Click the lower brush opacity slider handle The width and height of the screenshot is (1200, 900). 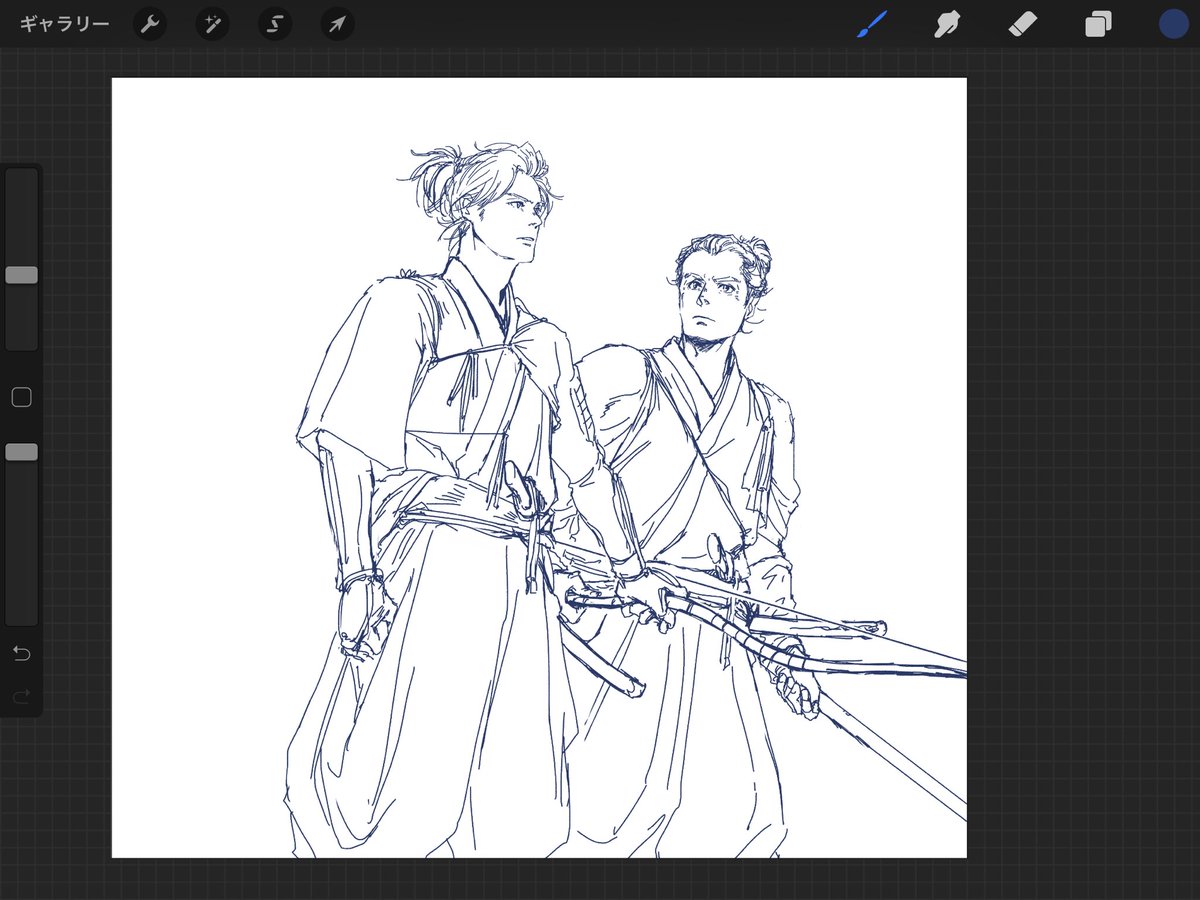pyautogui.click(x=21, y=453)
